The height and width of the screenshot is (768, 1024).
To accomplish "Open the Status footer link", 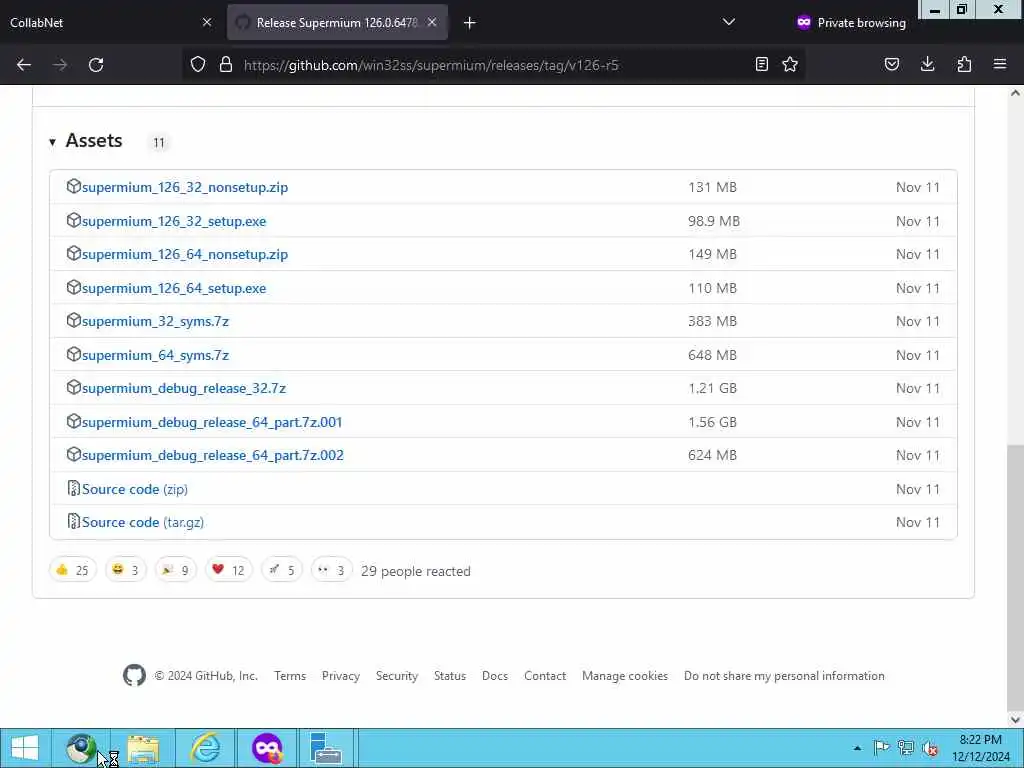I will pos(450,676).
